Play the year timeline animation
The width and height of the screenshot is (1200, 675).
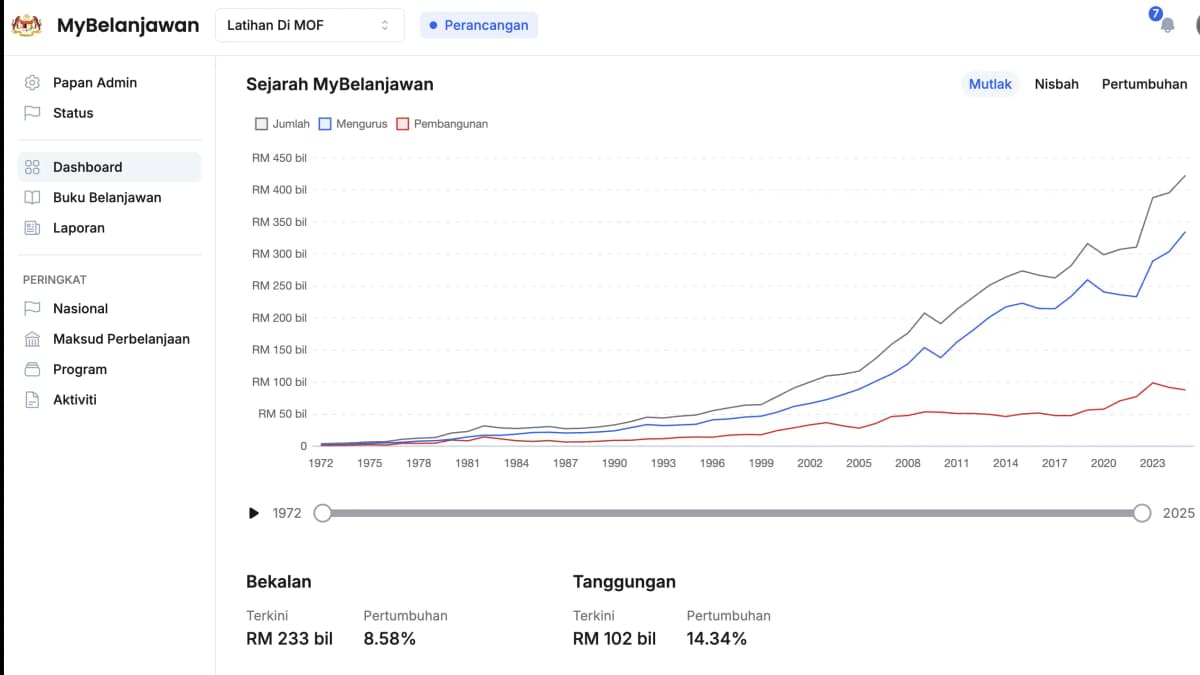coord(253,513)
